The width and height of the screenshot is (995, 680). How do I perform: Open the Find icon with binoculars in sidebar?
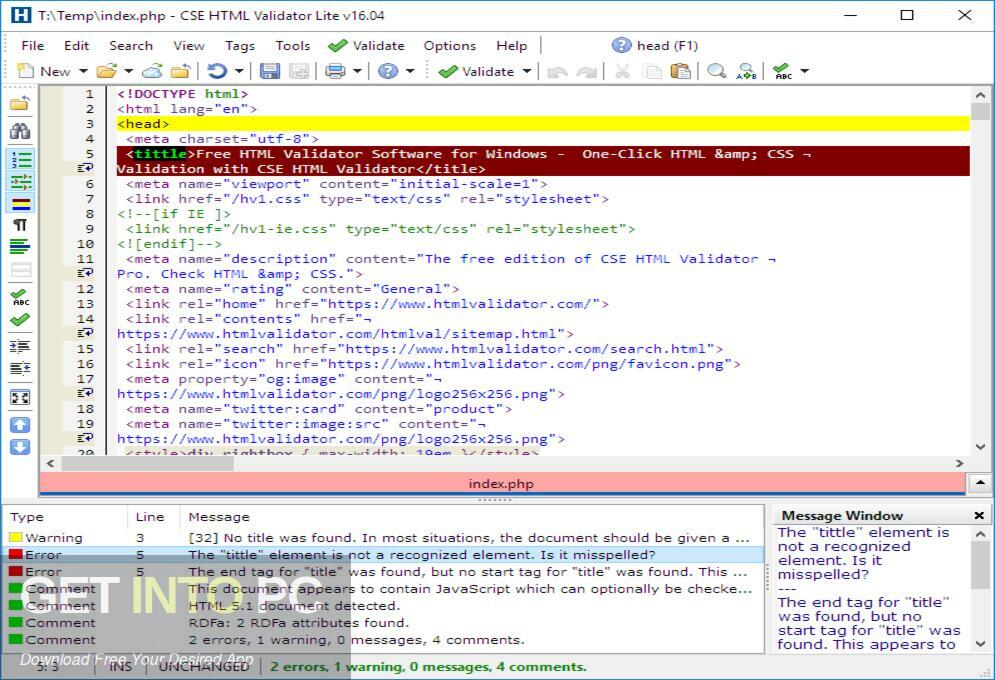pos(19,131)
